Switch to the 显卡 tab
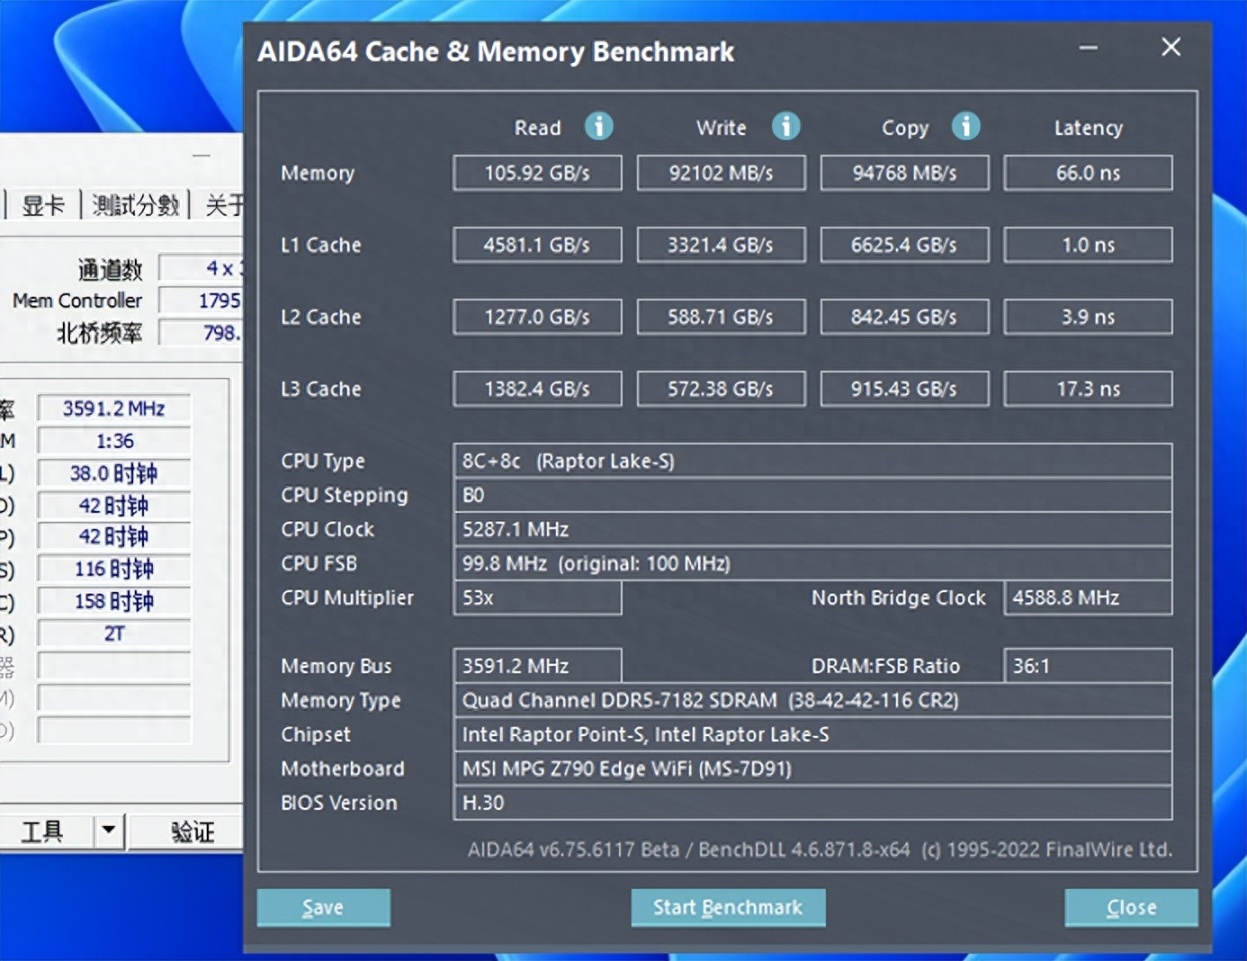The height and width of the screenshot is (961, 1247). 43,205
